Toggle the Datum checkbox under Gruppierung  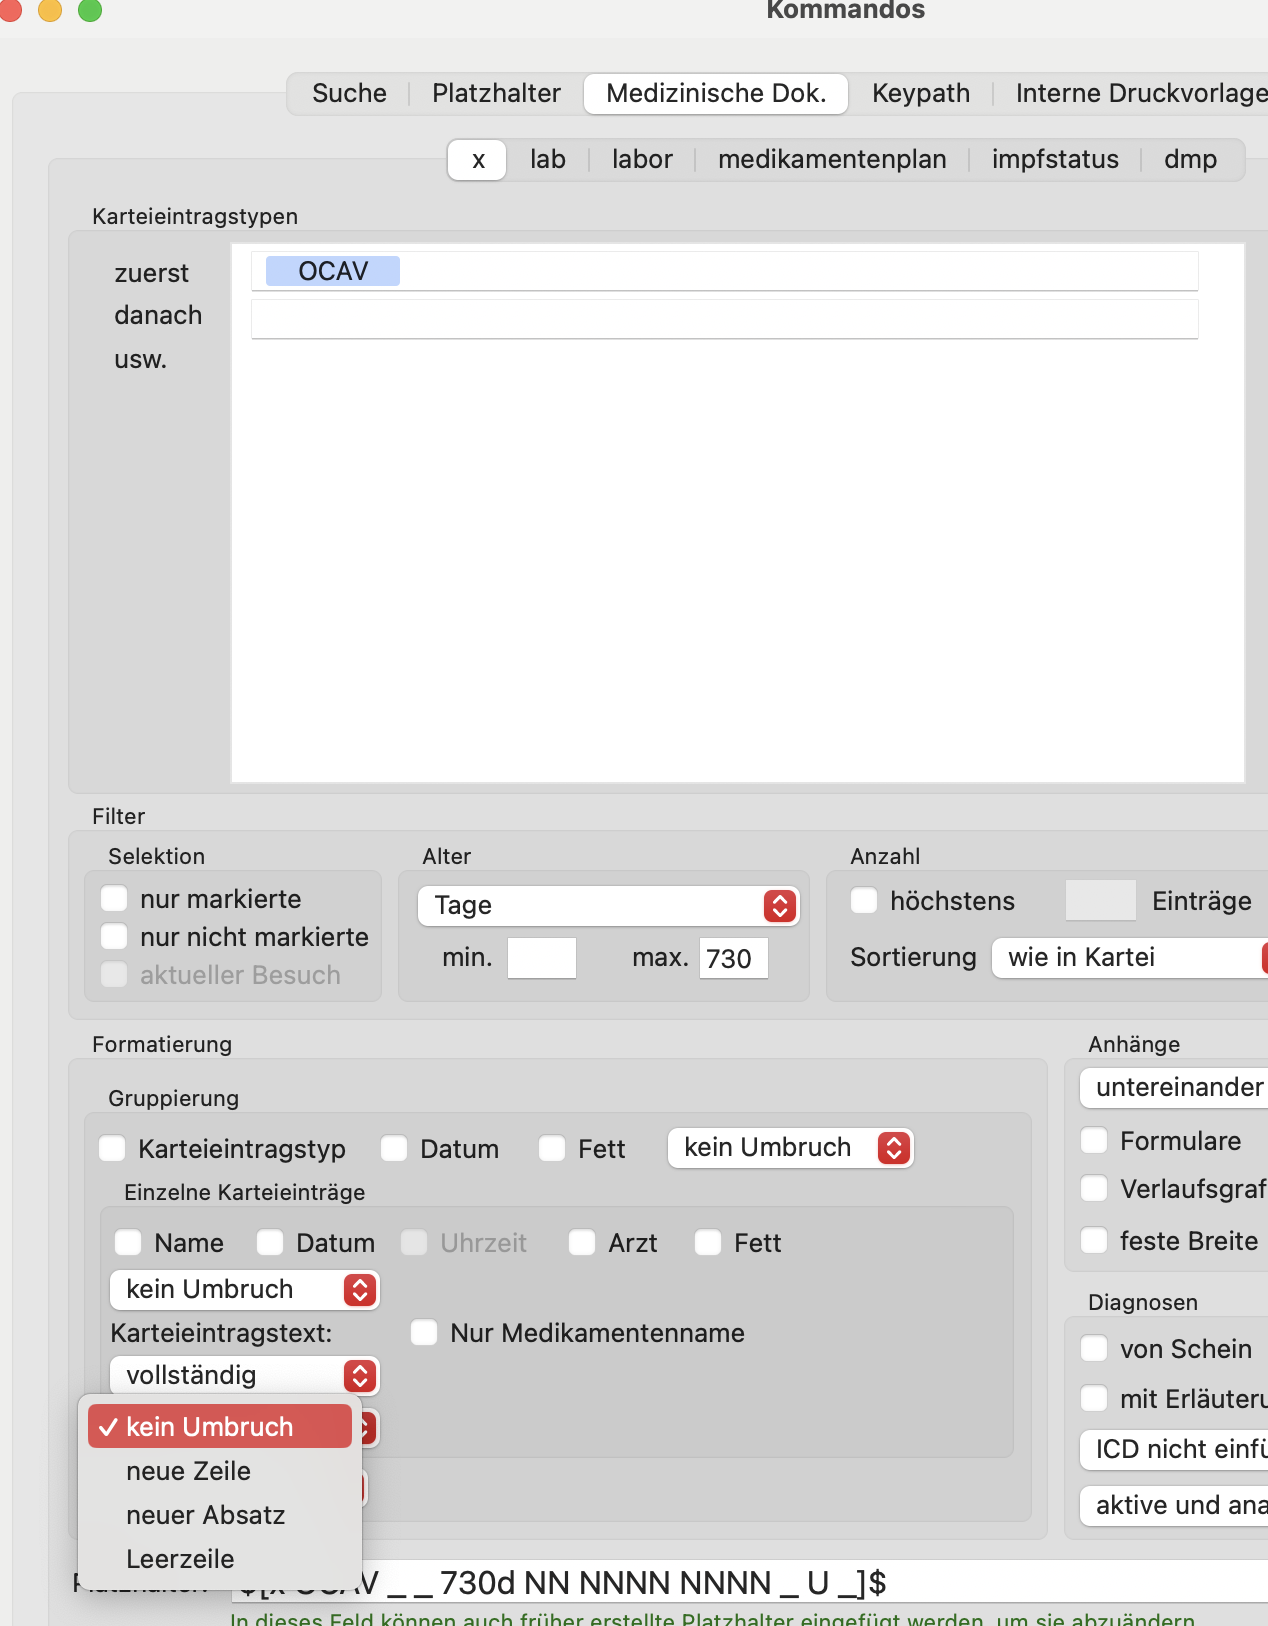pos(395,1149)
